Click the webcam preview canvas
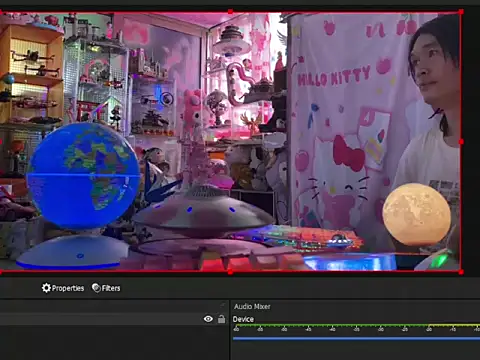 tap(230, 142)
